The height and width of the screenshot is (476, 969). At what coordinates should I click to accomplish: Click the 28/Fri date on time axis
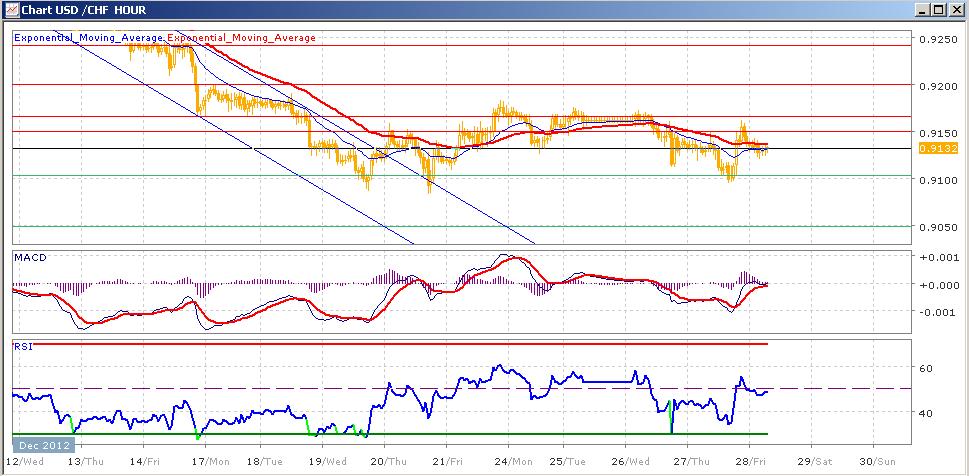pos(751,462)
